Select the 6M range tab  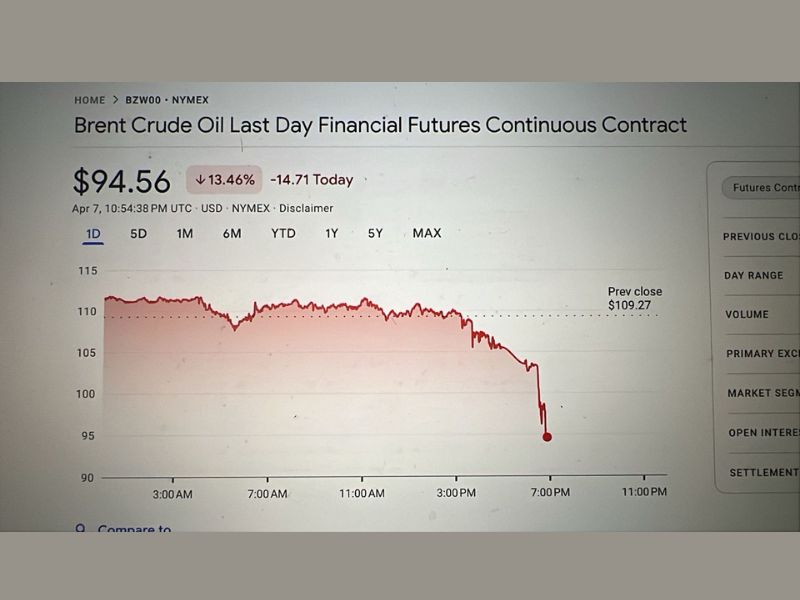[232, 233]
